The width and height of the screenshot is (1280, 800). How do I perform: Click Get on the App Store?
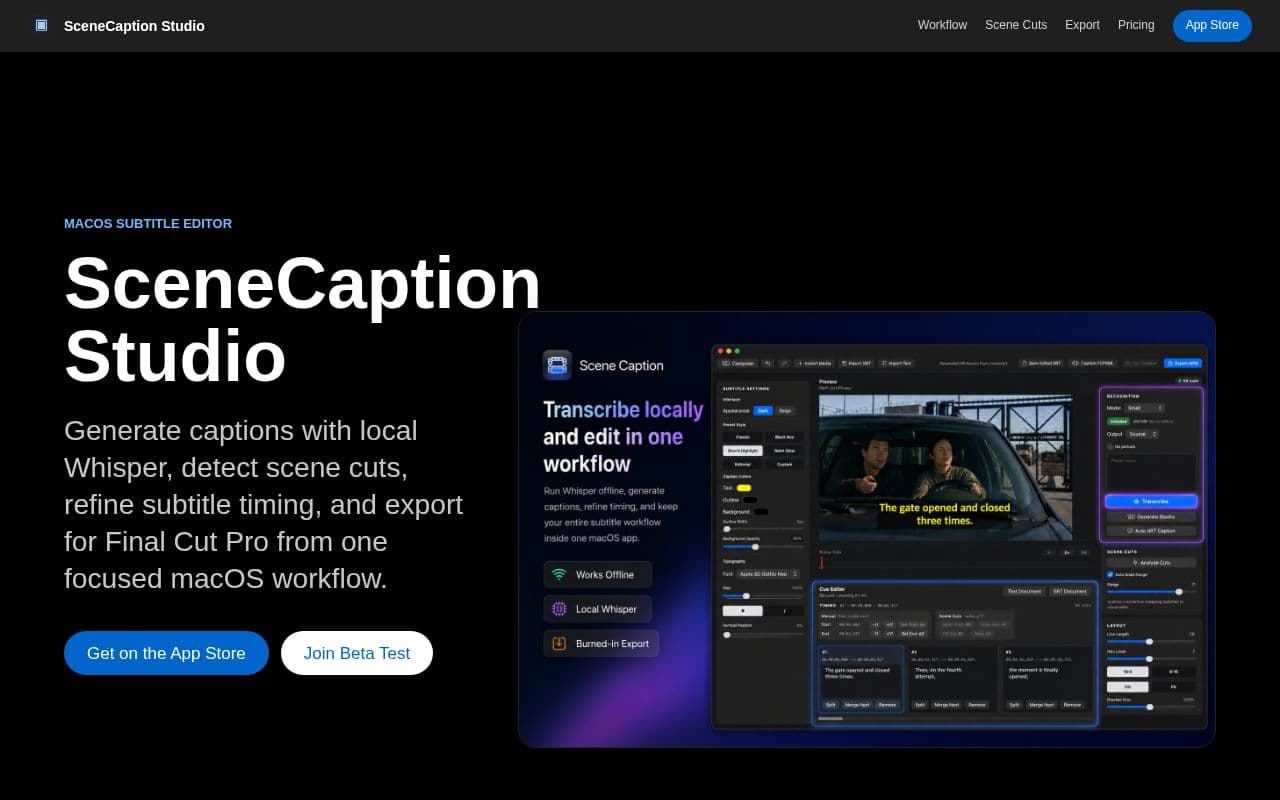[166, 653]
